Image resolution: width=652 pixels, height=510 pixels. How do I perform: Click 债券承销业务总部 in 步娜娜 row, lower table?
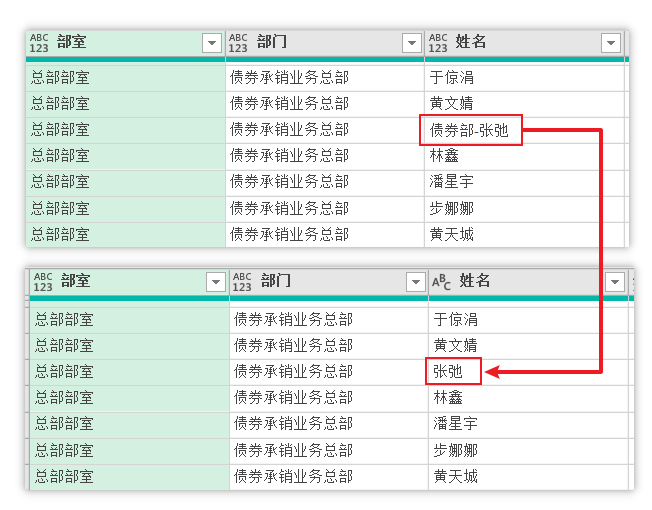pos(294,451)
